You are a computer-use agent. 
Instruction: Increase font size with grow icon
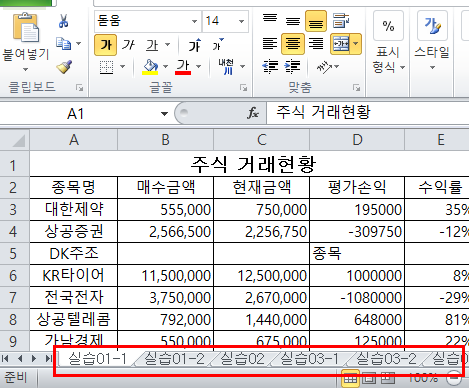tap(195, 45)
